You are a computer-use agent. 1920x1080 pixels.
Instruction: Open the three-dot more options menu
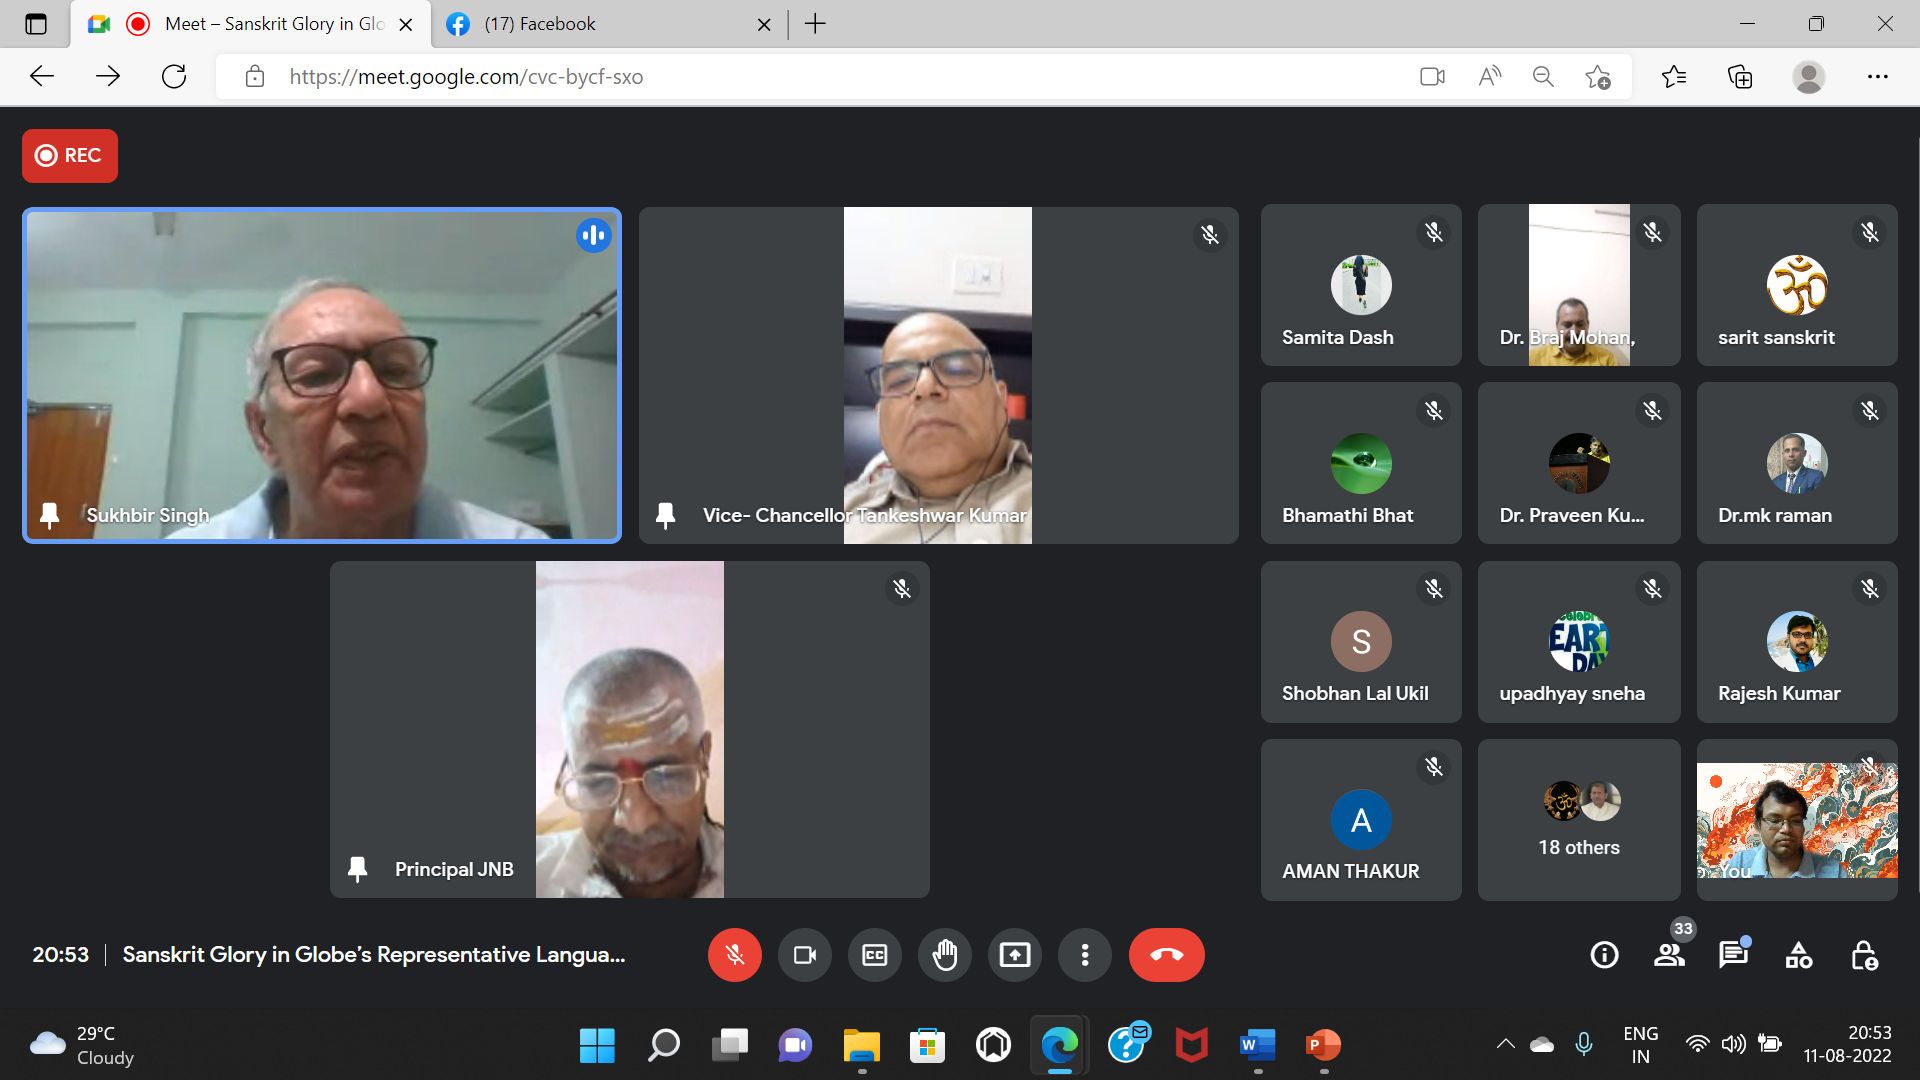click(1084, 955)
